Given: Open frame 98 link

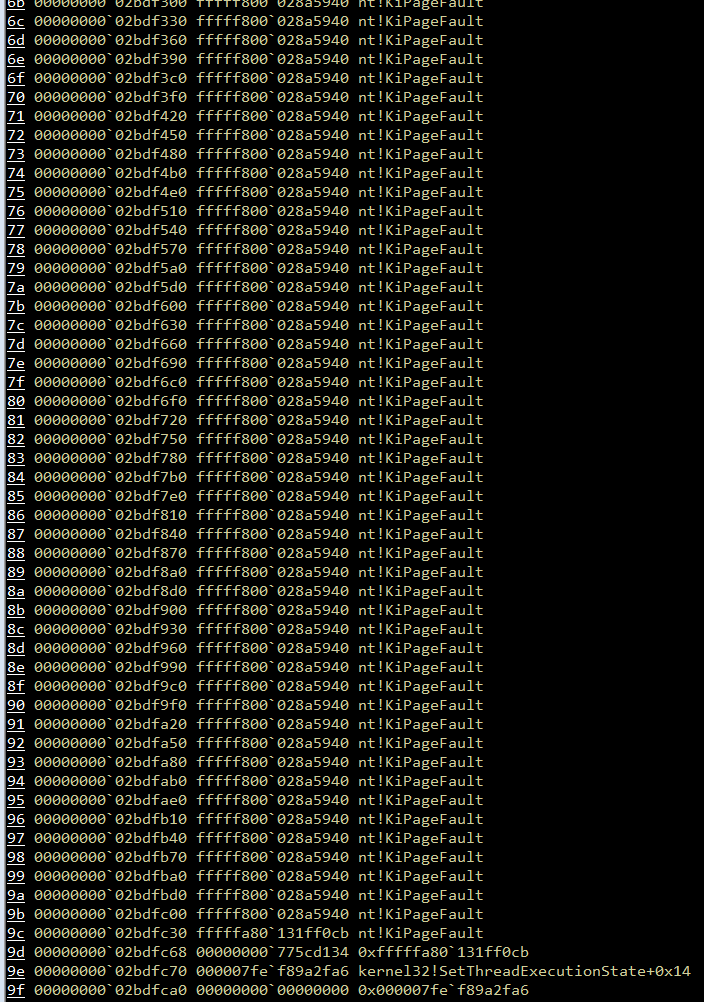Looking at the screenshot, I should click(x=16, y=857).
